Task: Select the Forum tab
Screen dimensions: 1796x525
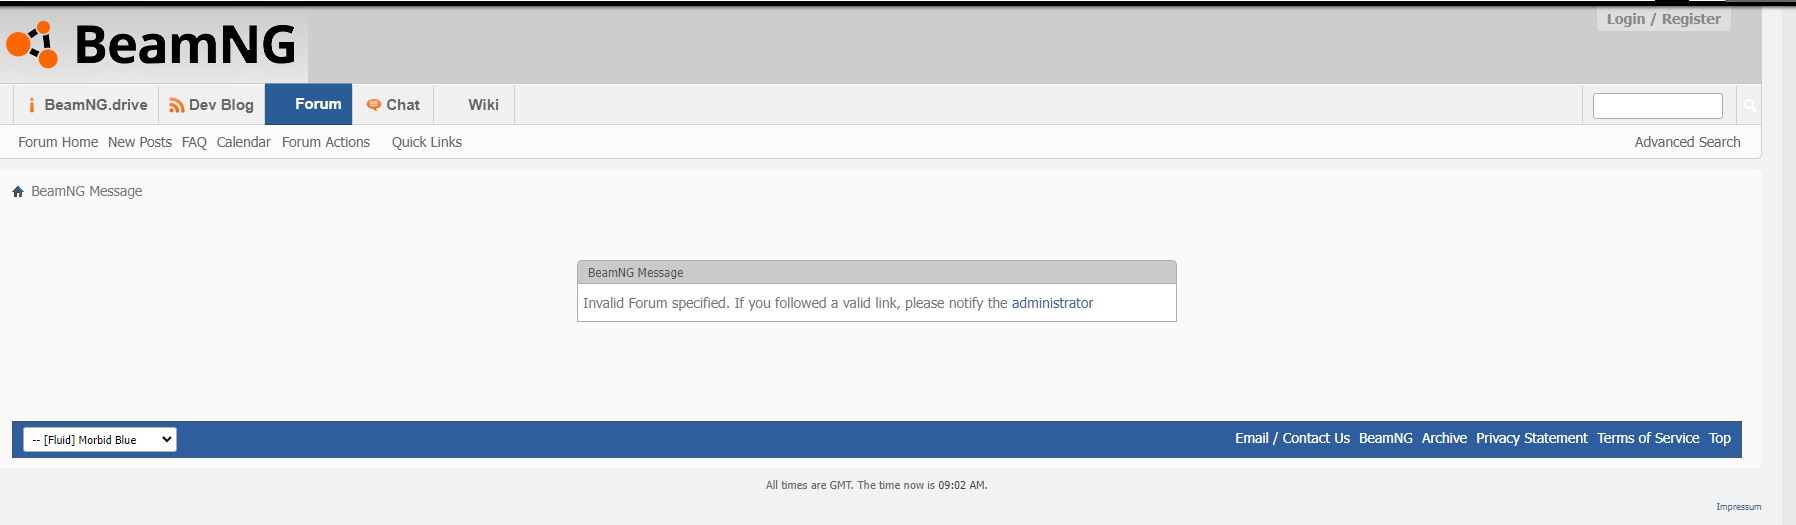Action: coord(317,104)
